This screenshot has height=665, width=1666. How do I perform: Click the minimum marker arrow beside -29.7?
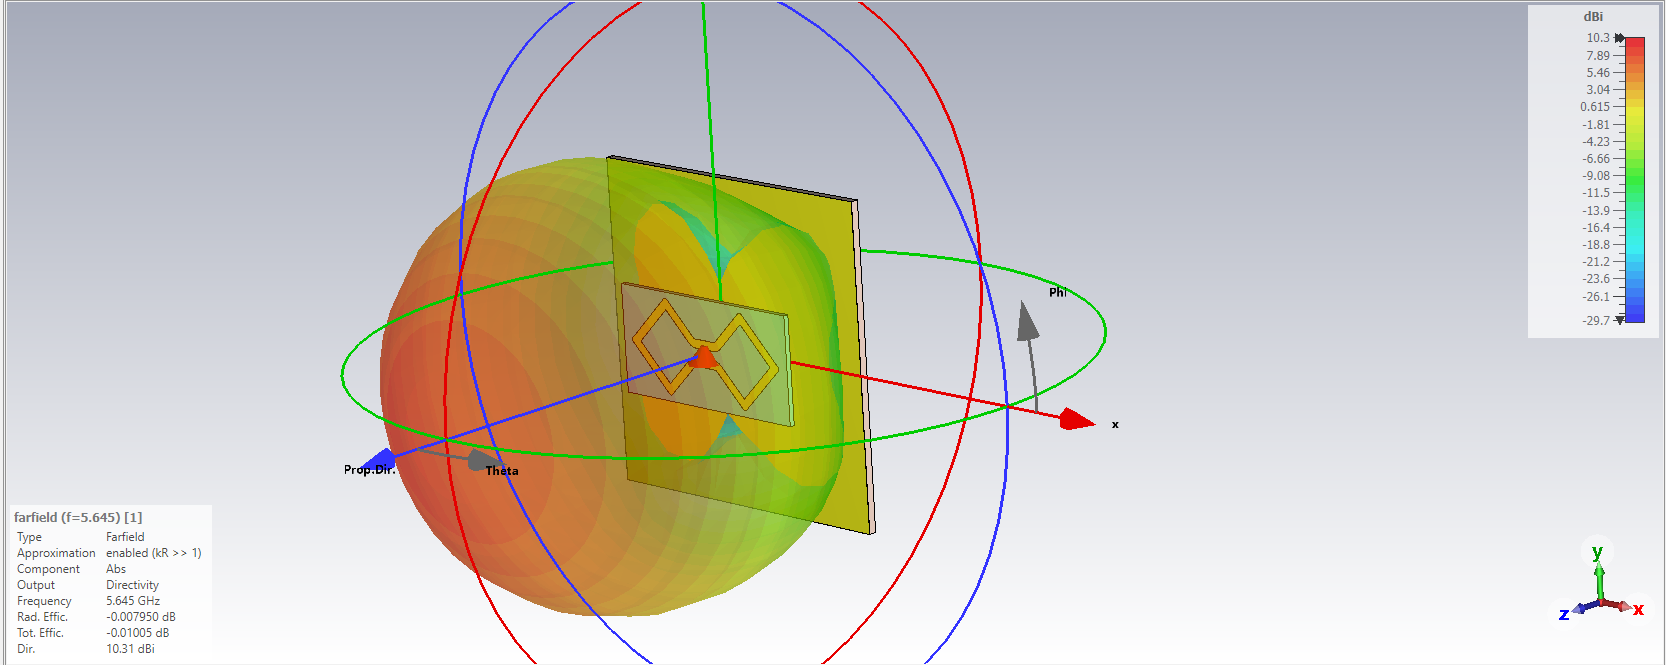click(1619, 320)
